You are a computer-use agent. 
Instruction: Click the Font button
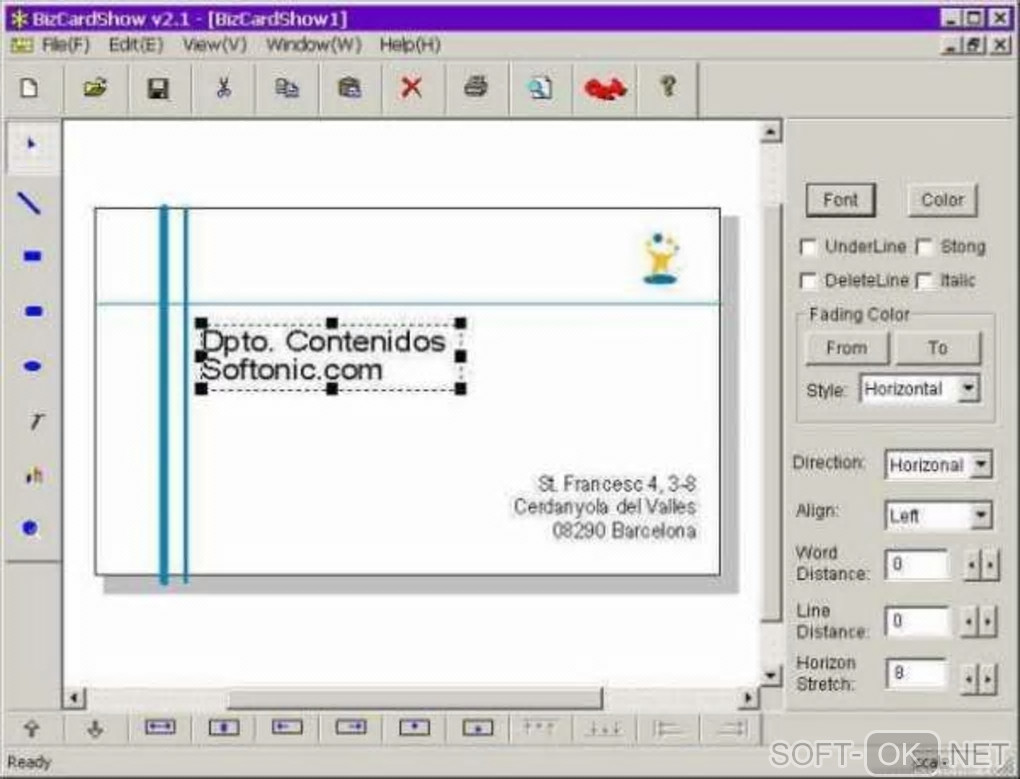click(840, 200)
